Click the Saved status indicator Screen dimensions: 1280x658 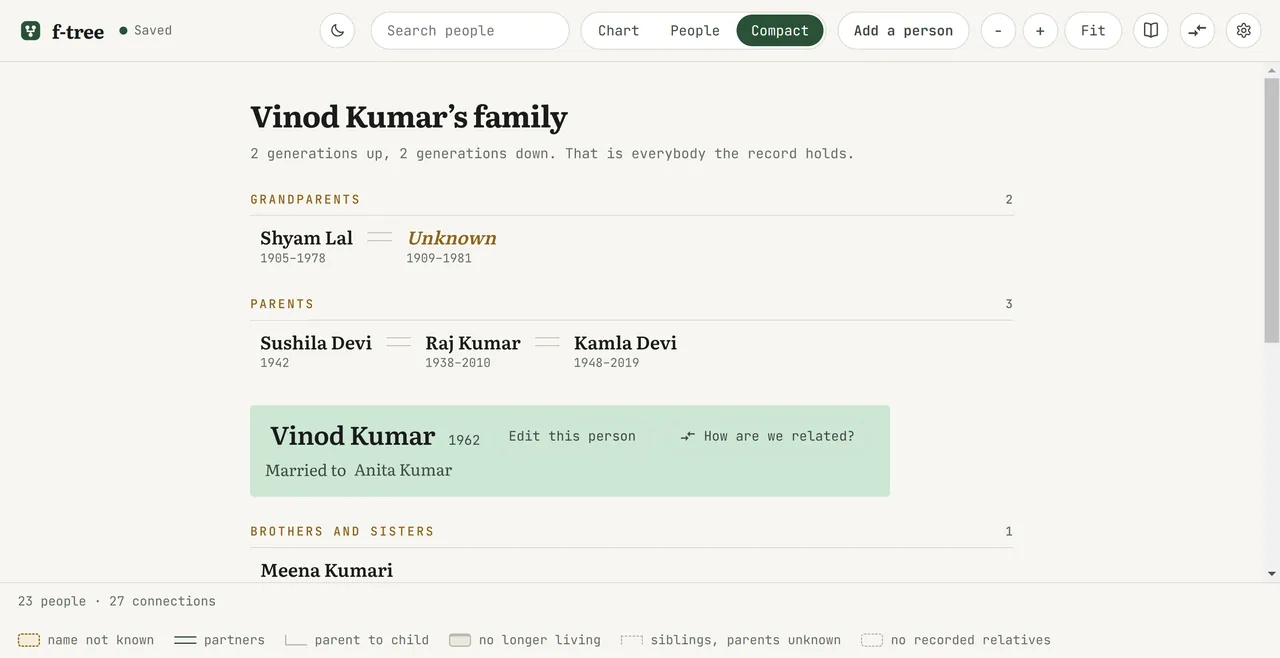tap(146, 30)
